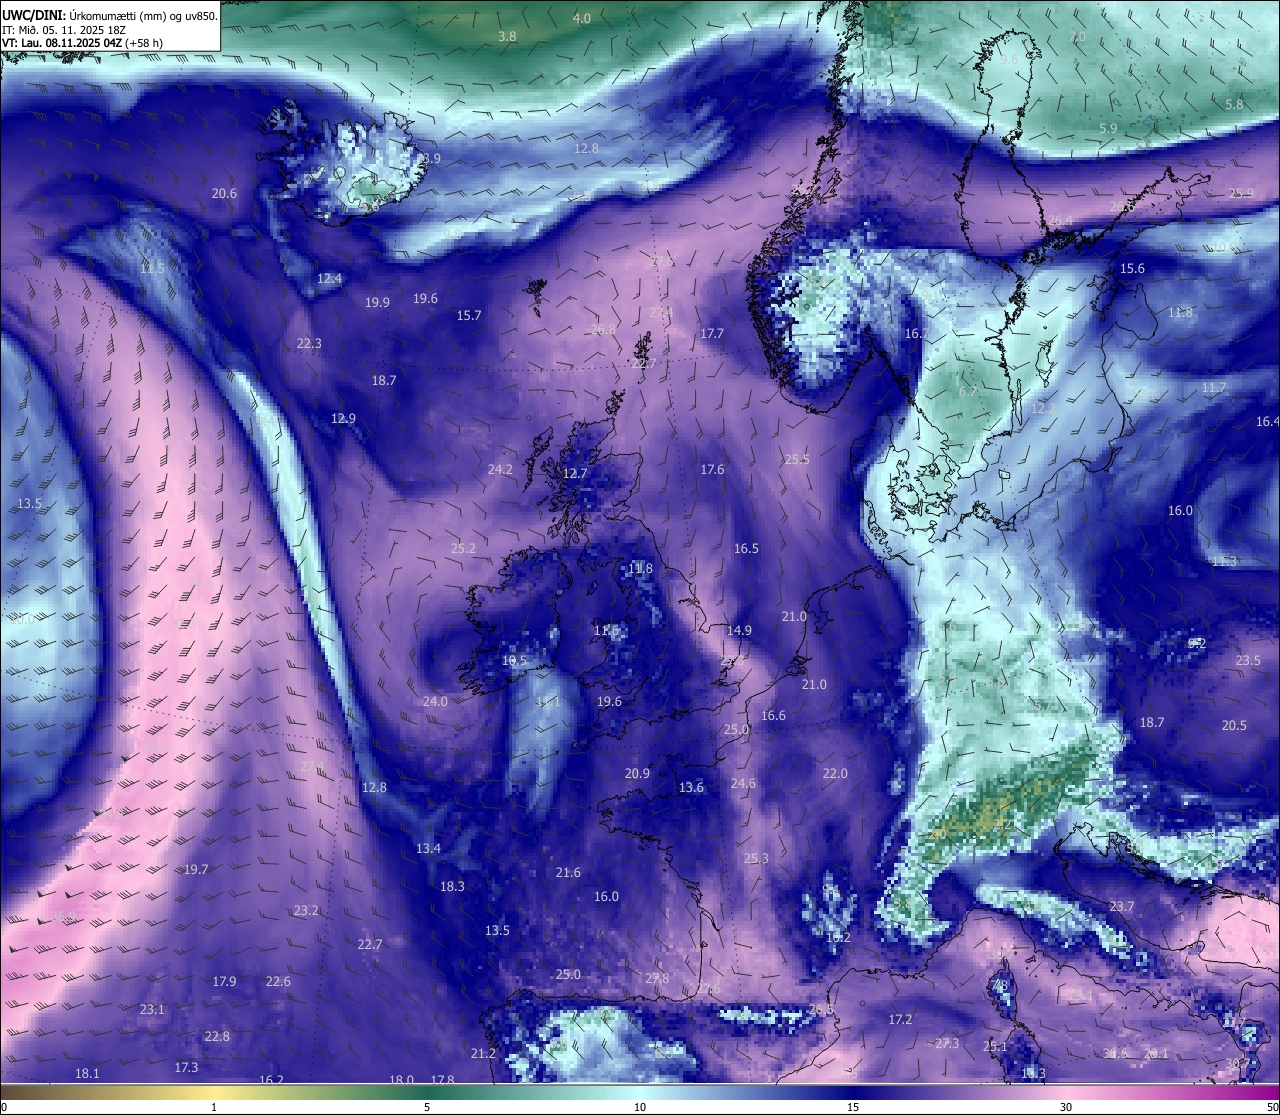Click the map value 25.5
1280x1115 pixels.
point(797,460)
